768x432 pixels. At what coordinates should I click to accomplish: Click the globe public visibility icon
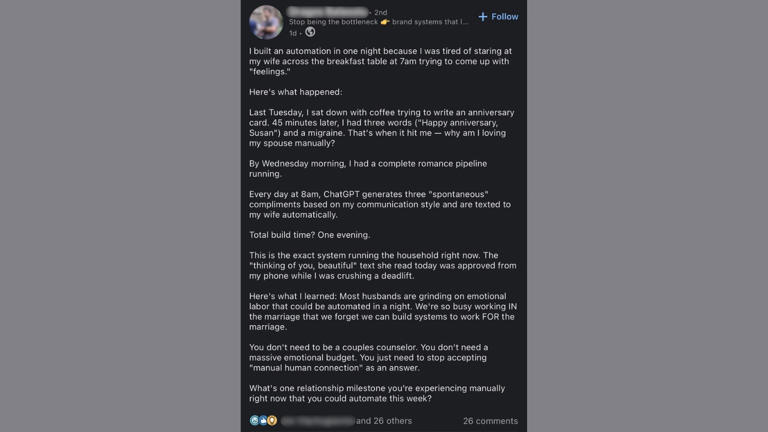(x=310, y=33)
